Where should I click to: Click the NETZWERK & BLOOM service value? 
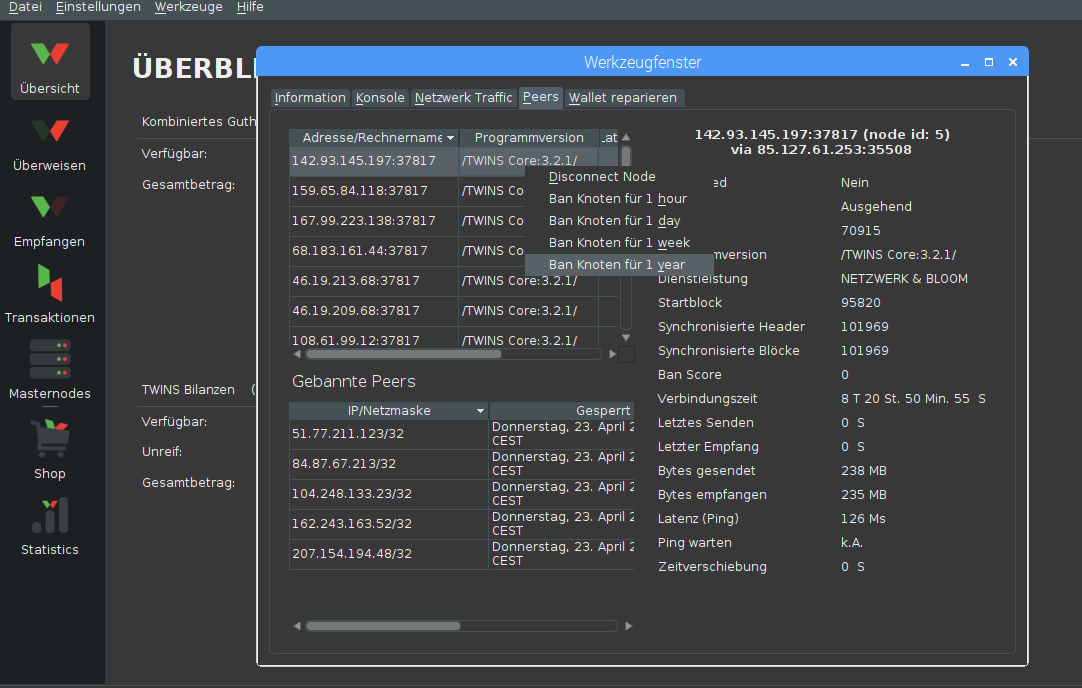904,279
